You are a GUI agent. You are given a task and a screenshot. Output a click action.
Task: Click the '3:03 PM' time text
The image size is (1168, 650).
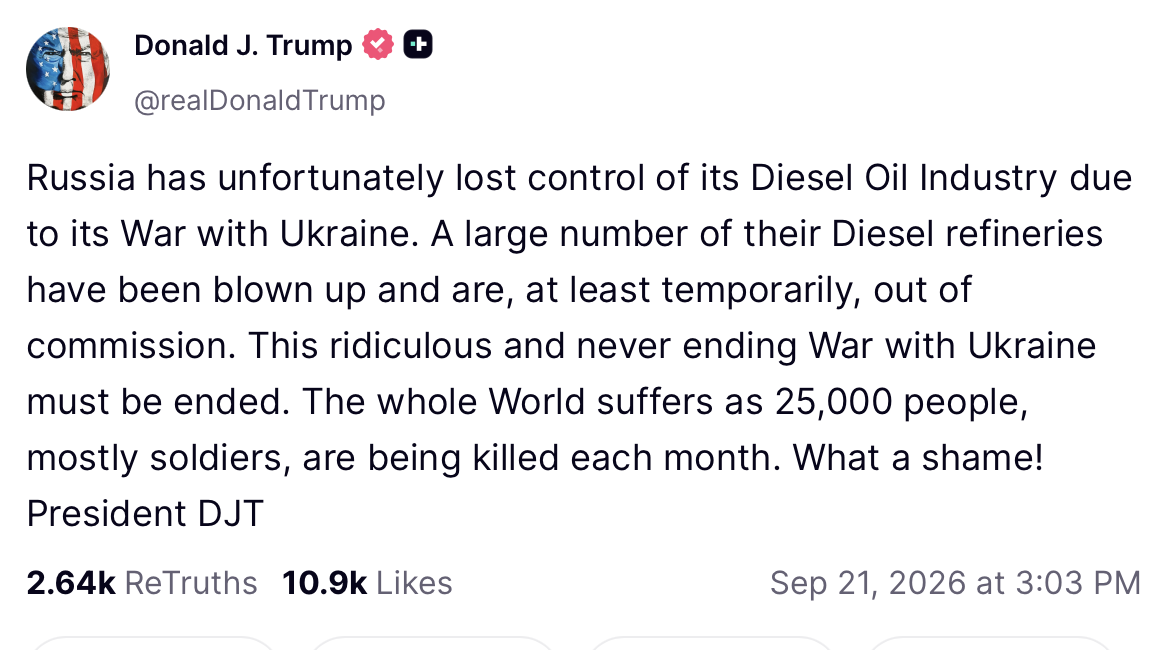pos(1078,583)
